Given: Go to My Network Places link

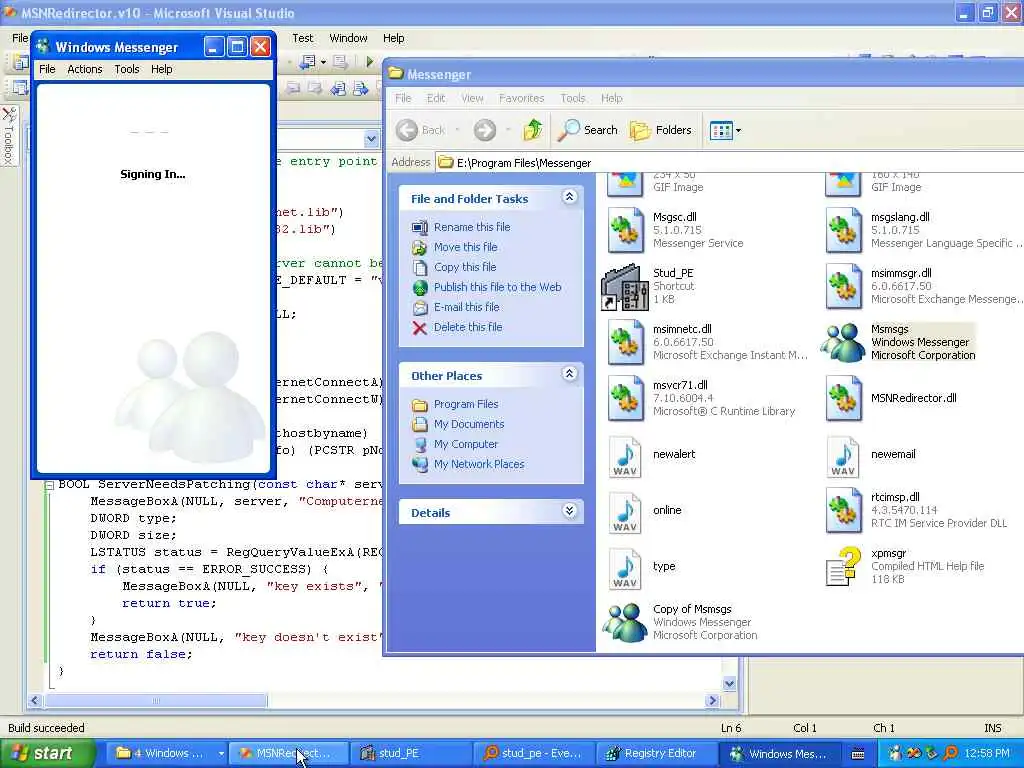Looking at the screenshot, I should point(479,464).
